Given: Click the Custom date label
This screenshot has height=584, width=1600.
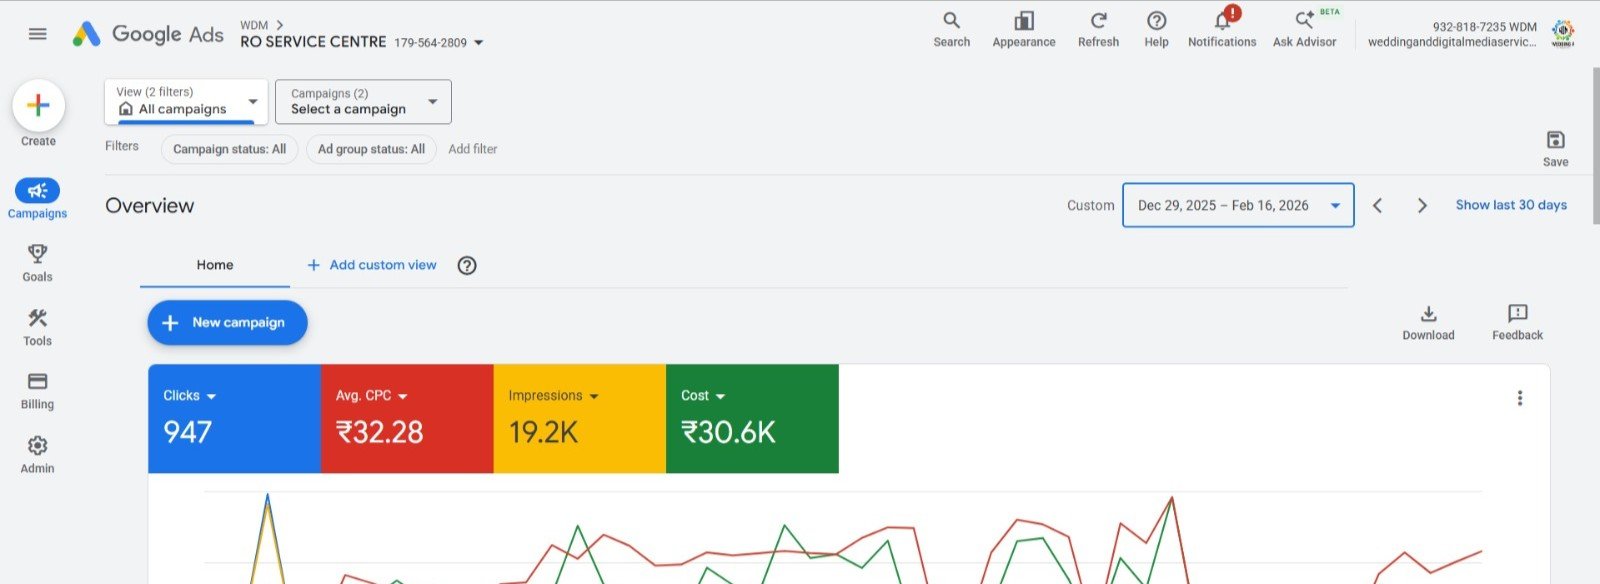Looking at the screenshot, I should click(x=1090, y=205).
